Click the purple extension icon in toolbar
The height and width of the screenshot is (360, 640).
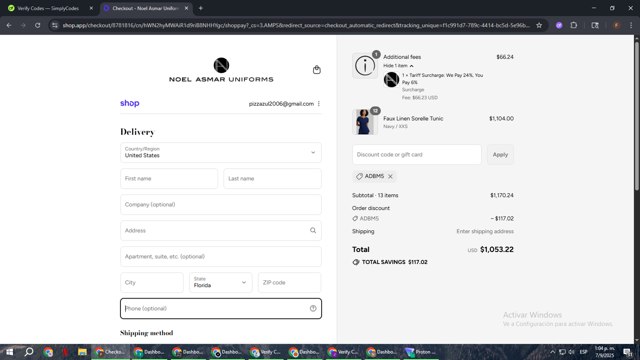point(559,25)
